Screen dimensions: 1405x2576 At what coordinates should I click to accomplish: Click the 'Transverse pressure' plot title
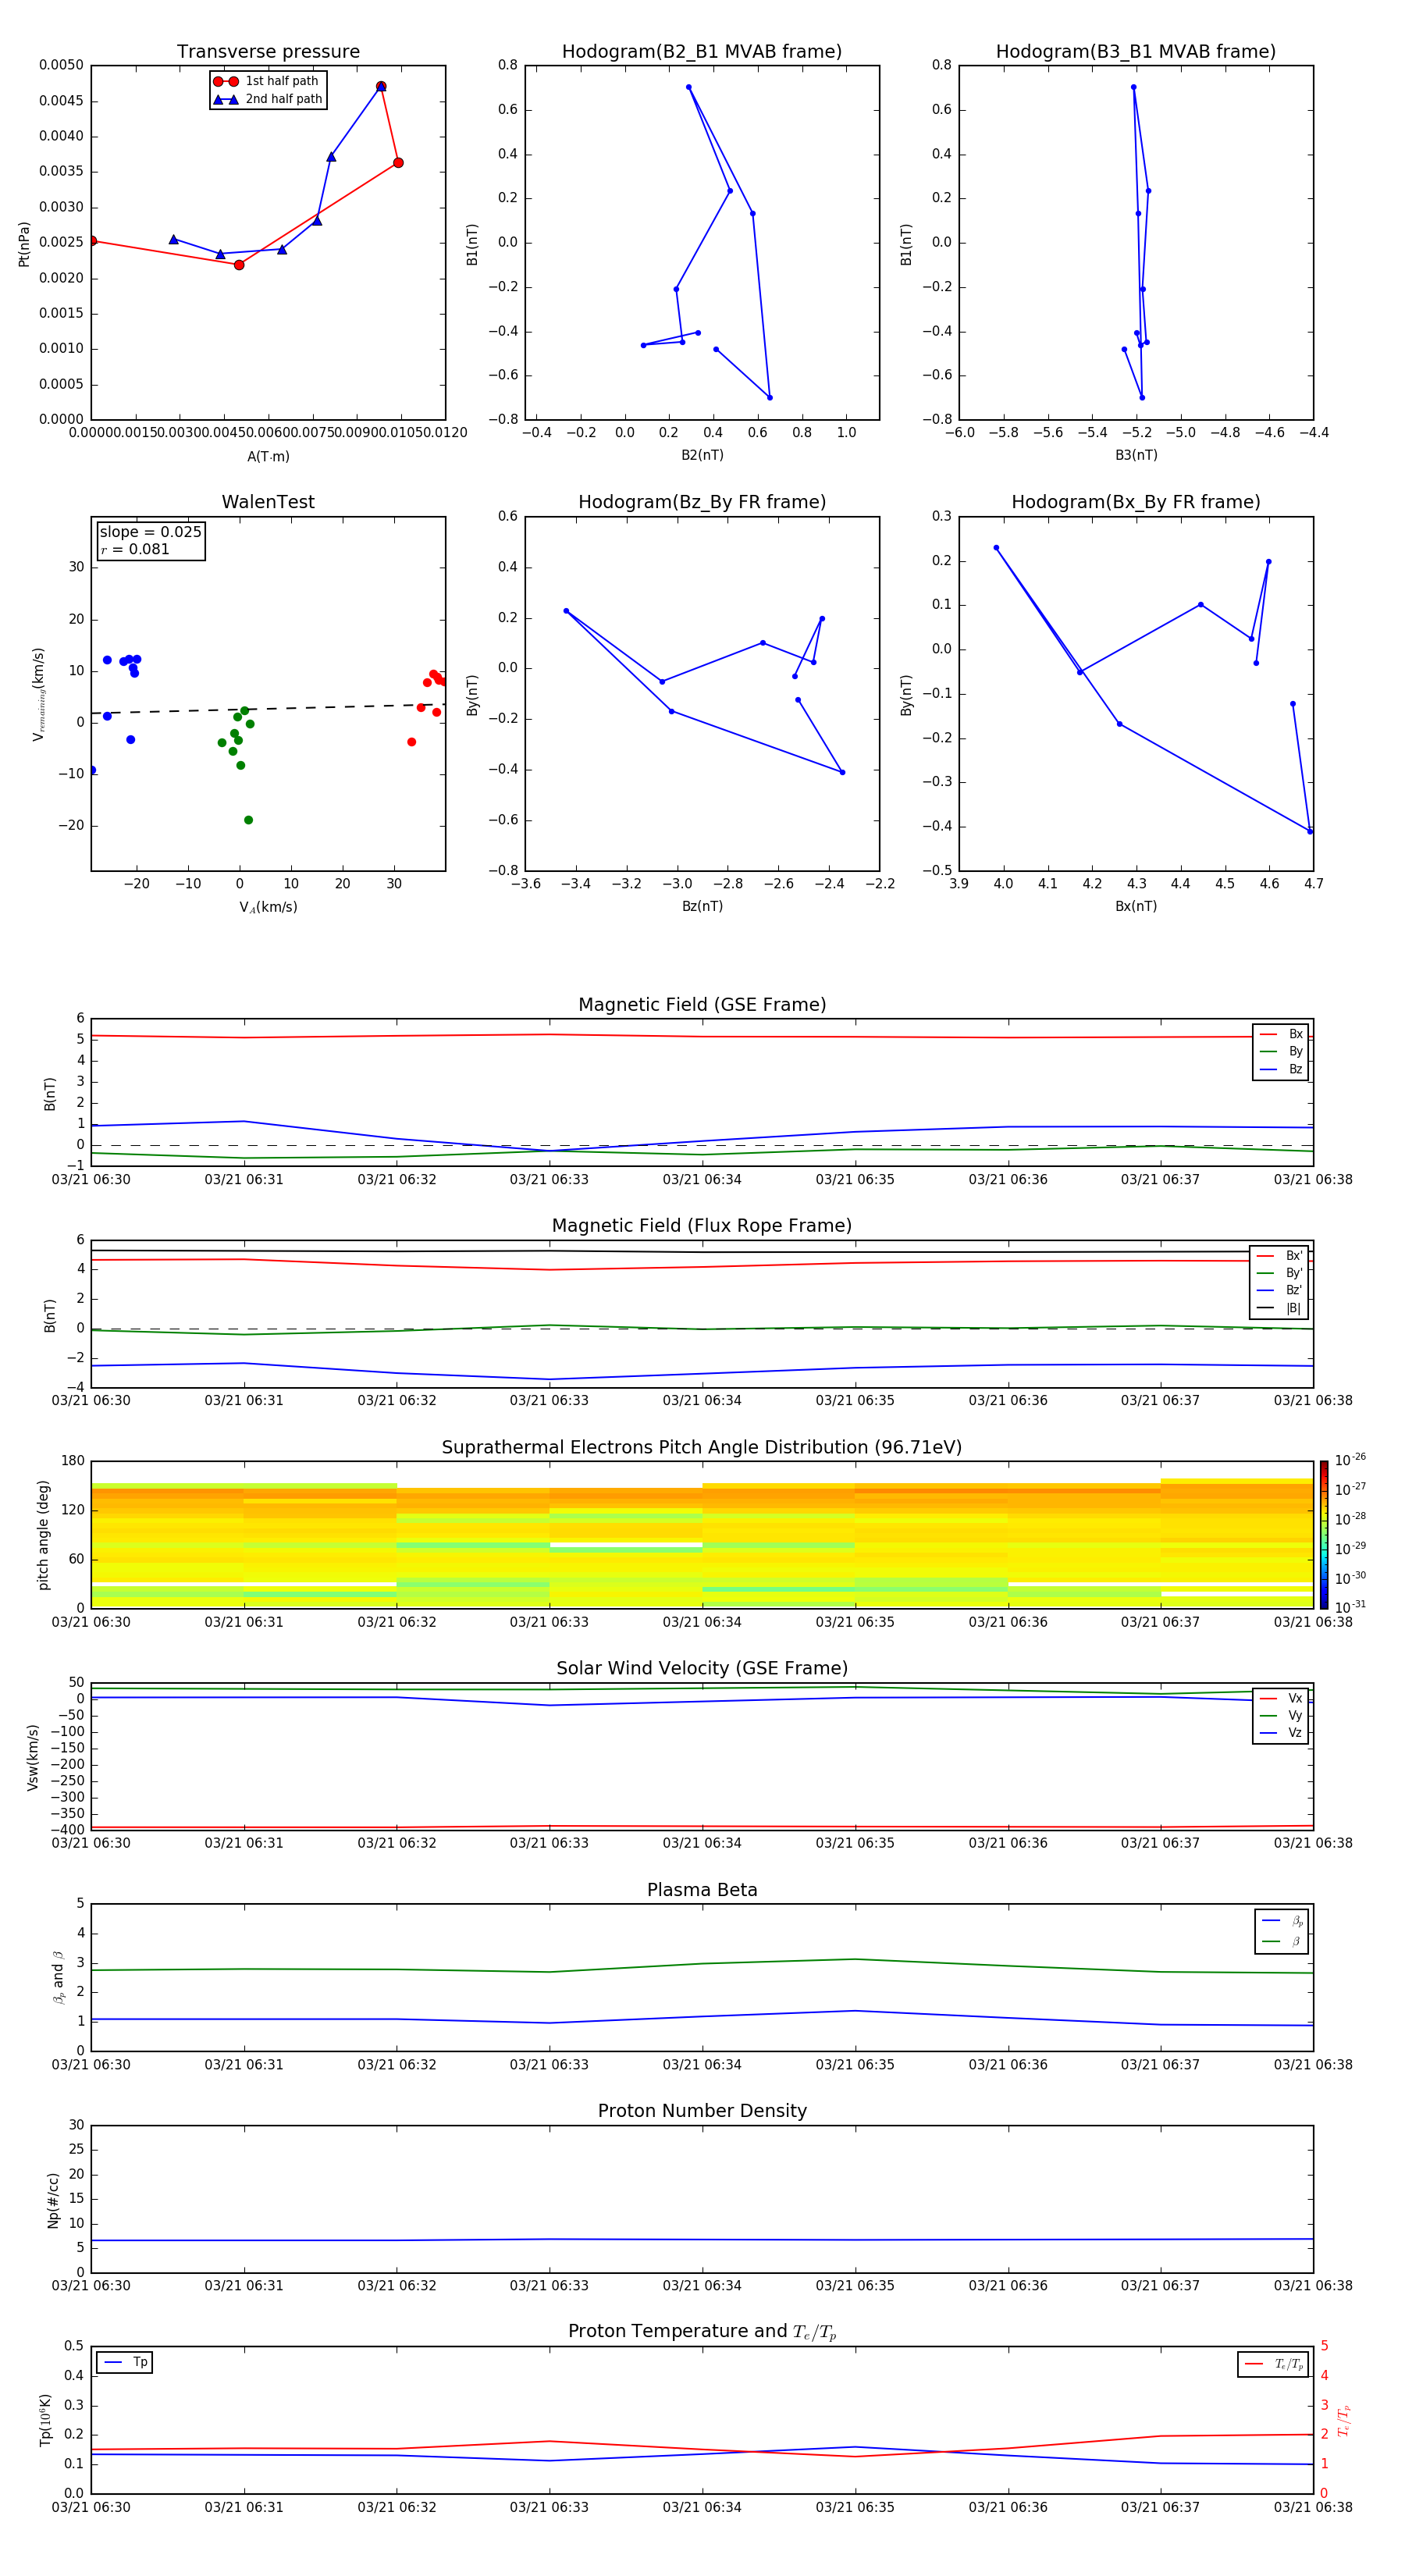pyautogui.click(x=268, y=51)
